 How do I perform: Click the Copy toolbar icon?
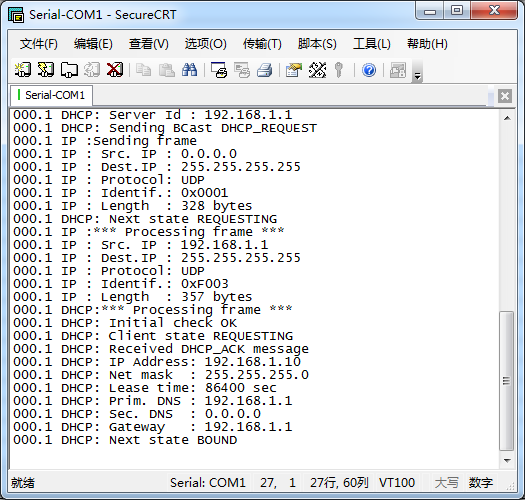[143, 70]
